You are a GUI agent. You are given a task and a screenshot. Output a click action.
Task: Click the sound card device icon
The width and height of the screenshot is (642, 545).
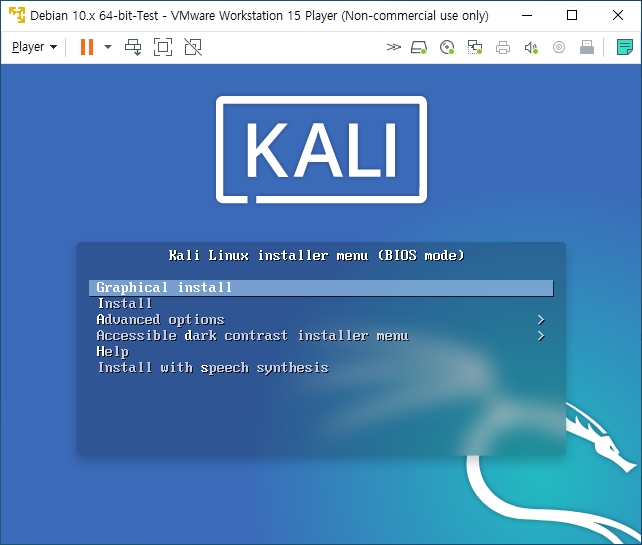(x=531, y=47)
